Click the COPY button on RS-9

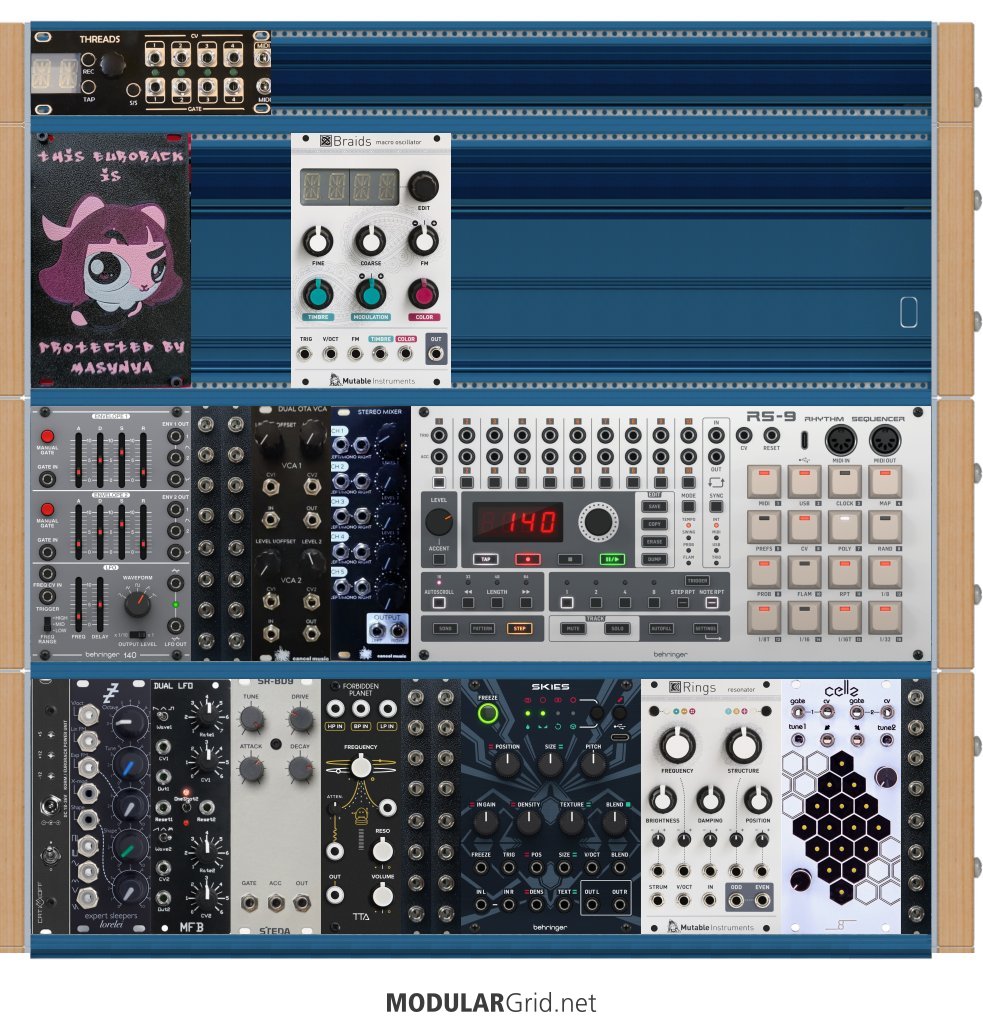[654, 524]
